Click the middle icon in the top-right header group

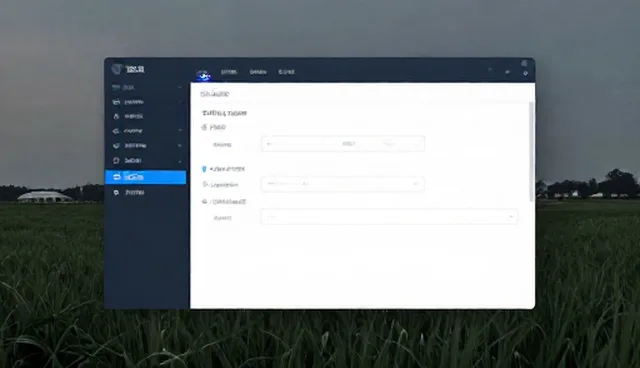click(x=508, y=72)
